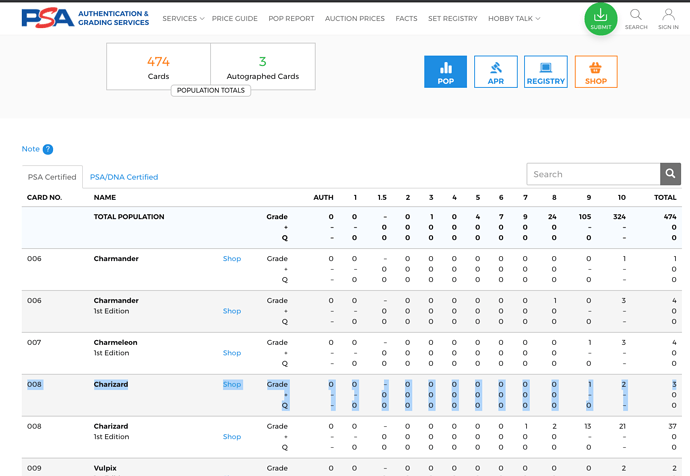
Task: Select the POP bar chart button
Action: [445, 72]
